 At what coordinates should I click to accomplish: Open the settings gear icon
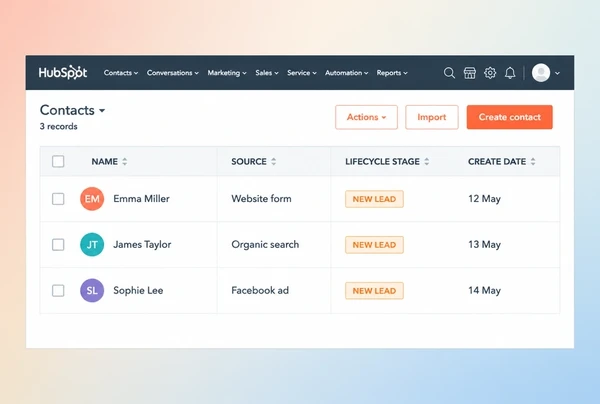(x=490, y=73)
